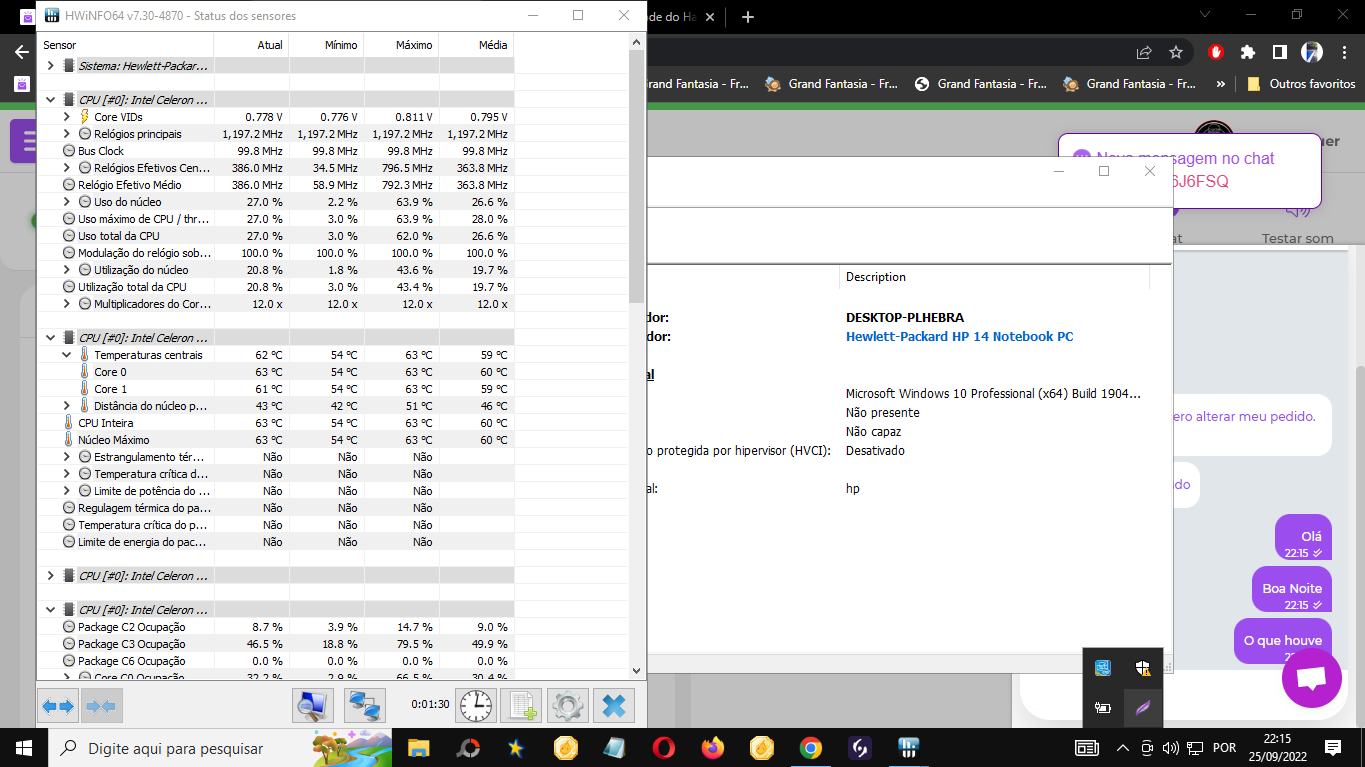The image size is (1365, 767).
Task: Expand the Uso do núcleo row
Action: [67, 202]
